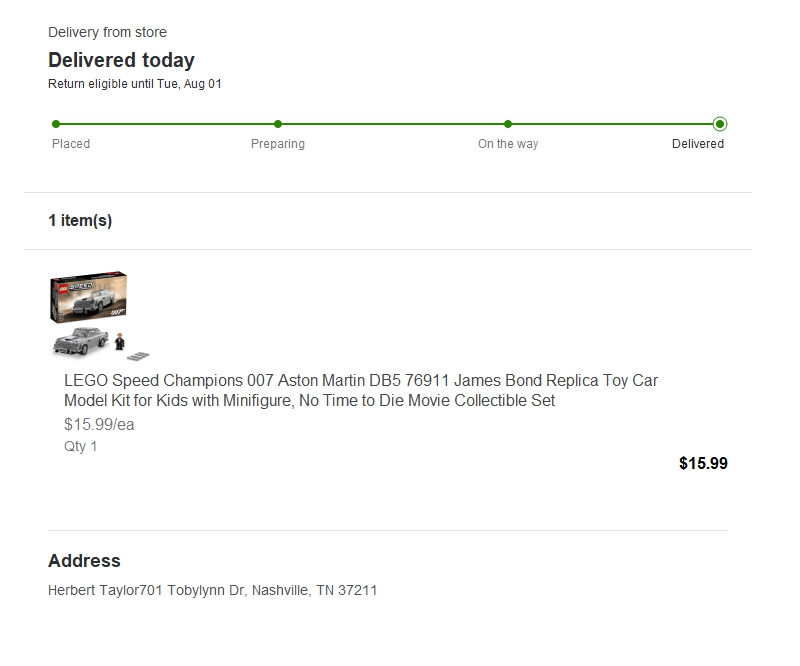The image size is (800, 666).
Task: Click the On the way progress dot
Action: pyautogui.click(x=508, y=124)
